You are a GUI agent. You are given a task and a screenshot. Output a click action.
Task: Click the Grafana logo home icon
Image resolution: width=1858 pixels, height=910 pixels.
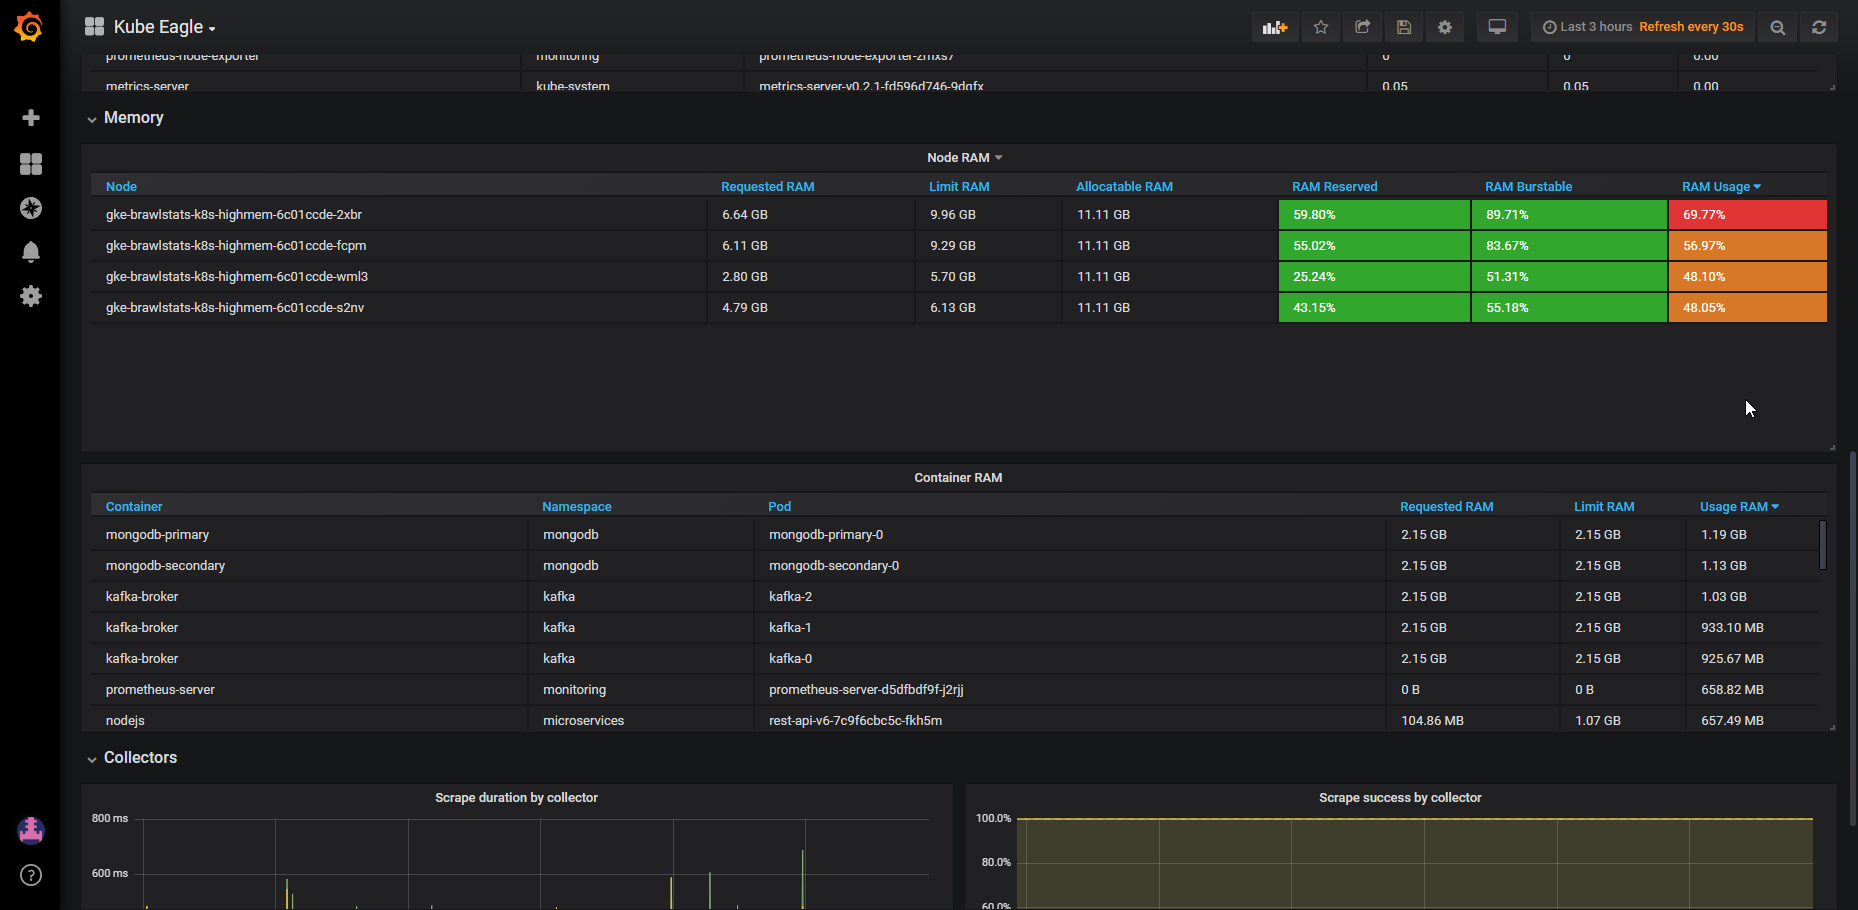pyautogui.click(x=29, y=27)
